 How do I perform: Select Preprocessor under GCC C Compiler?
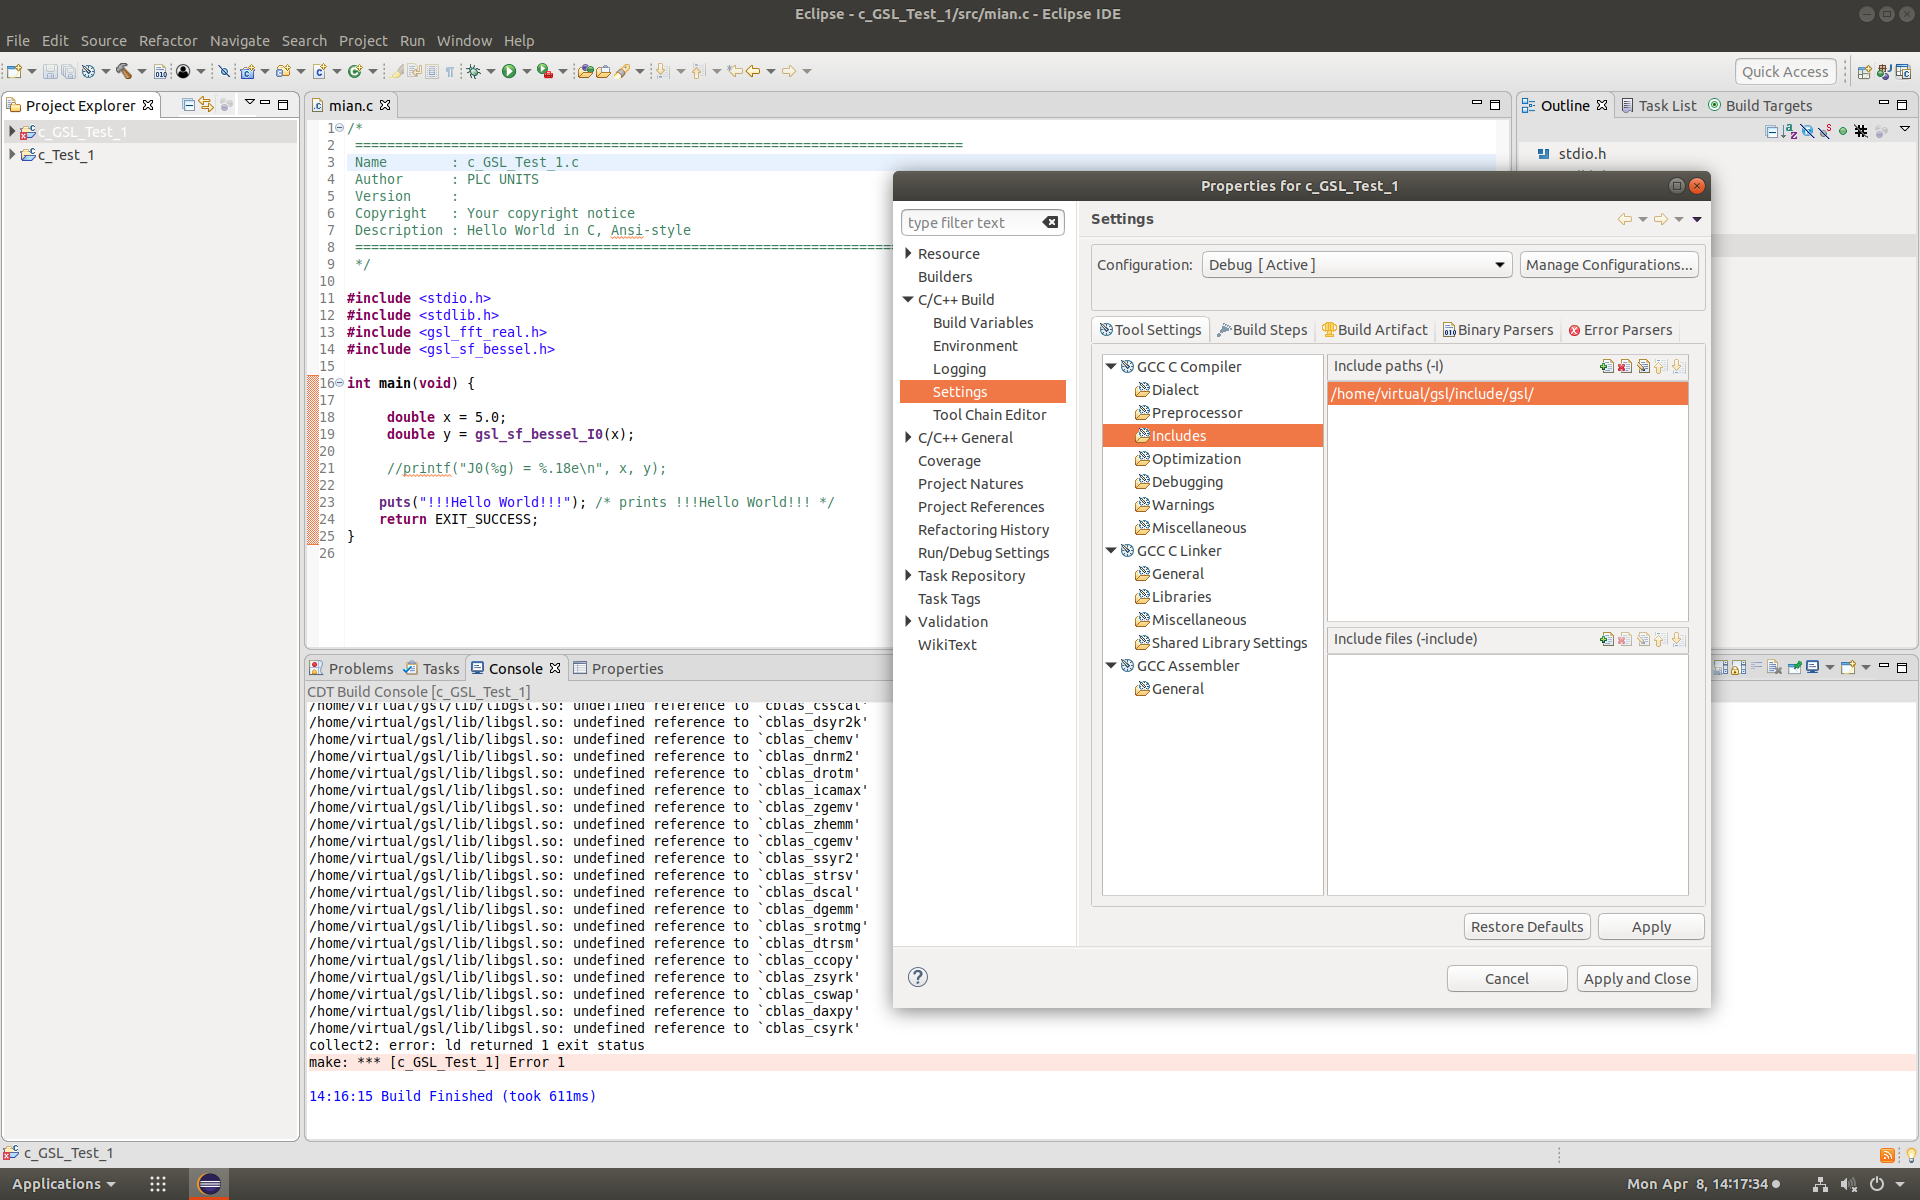click(x=1196, y=413)
